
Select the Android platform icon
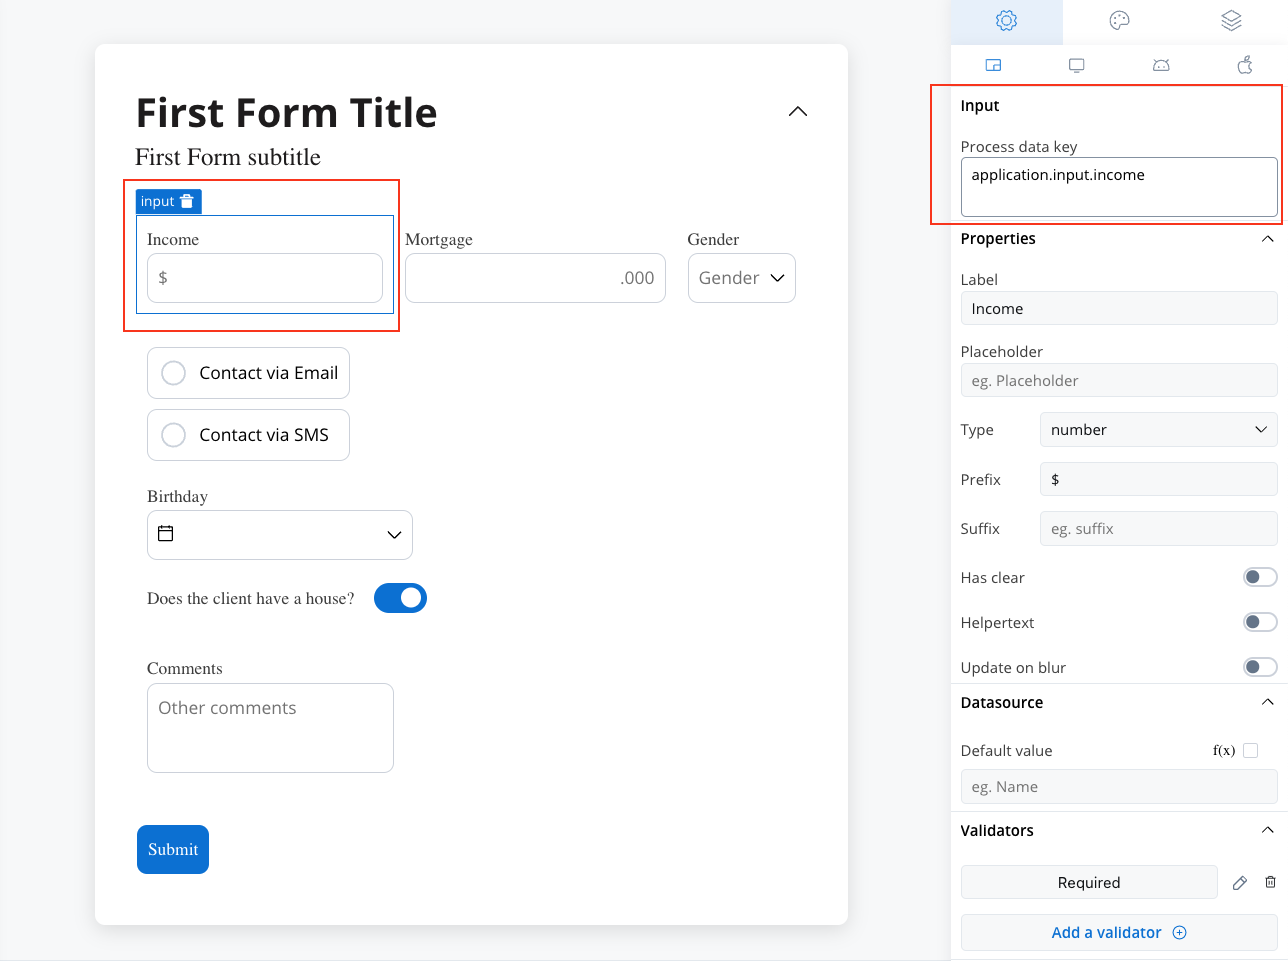(1161, 65)
